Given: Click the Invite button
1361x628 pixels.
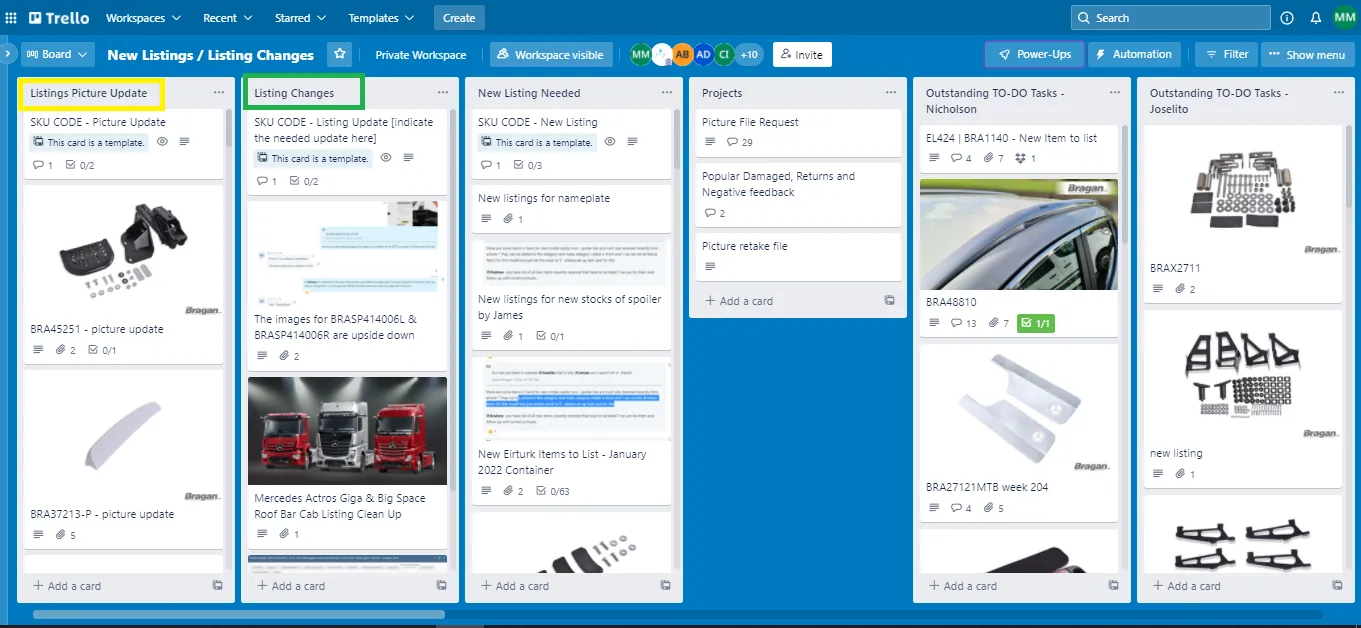Looking at the screenshot, I should [802, 55].
